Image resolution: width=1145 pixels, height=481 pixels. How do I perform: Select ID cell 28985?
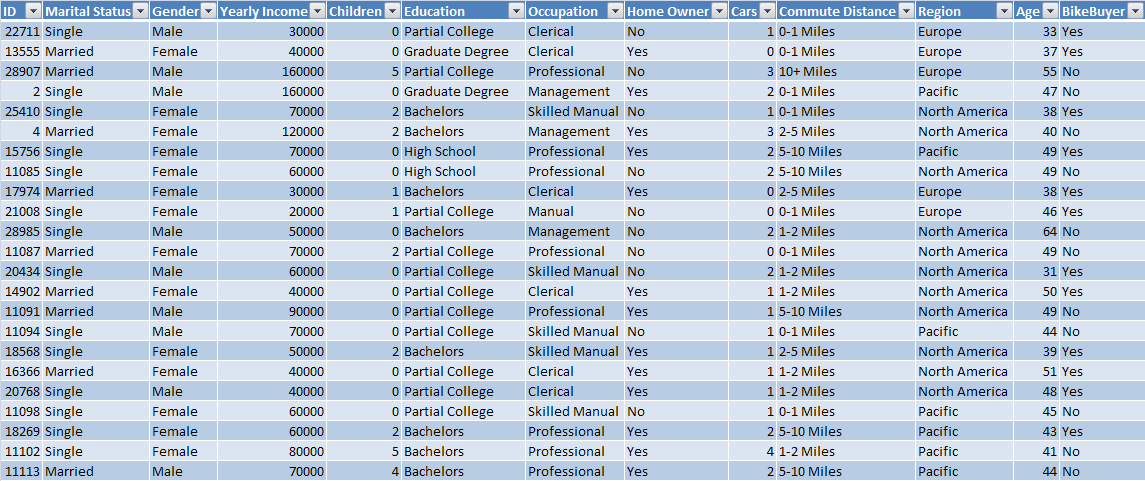coord(21,231)
